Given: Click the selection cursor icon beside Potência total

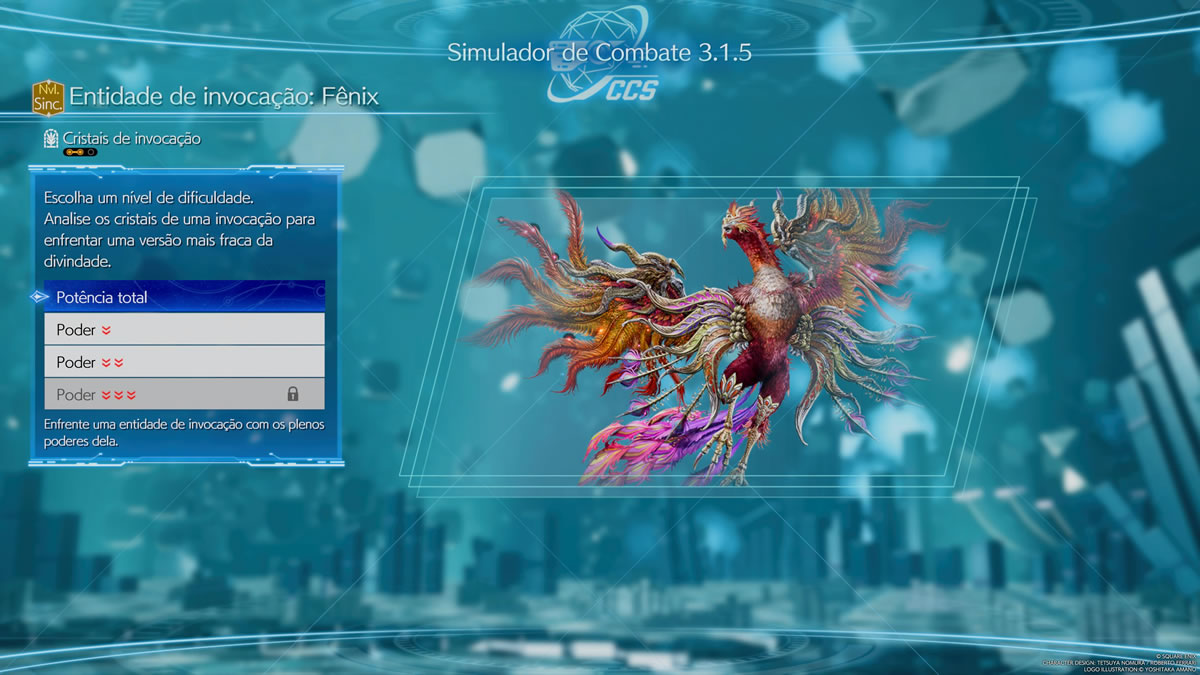Looking at the screenshot, I should [39, 297].
